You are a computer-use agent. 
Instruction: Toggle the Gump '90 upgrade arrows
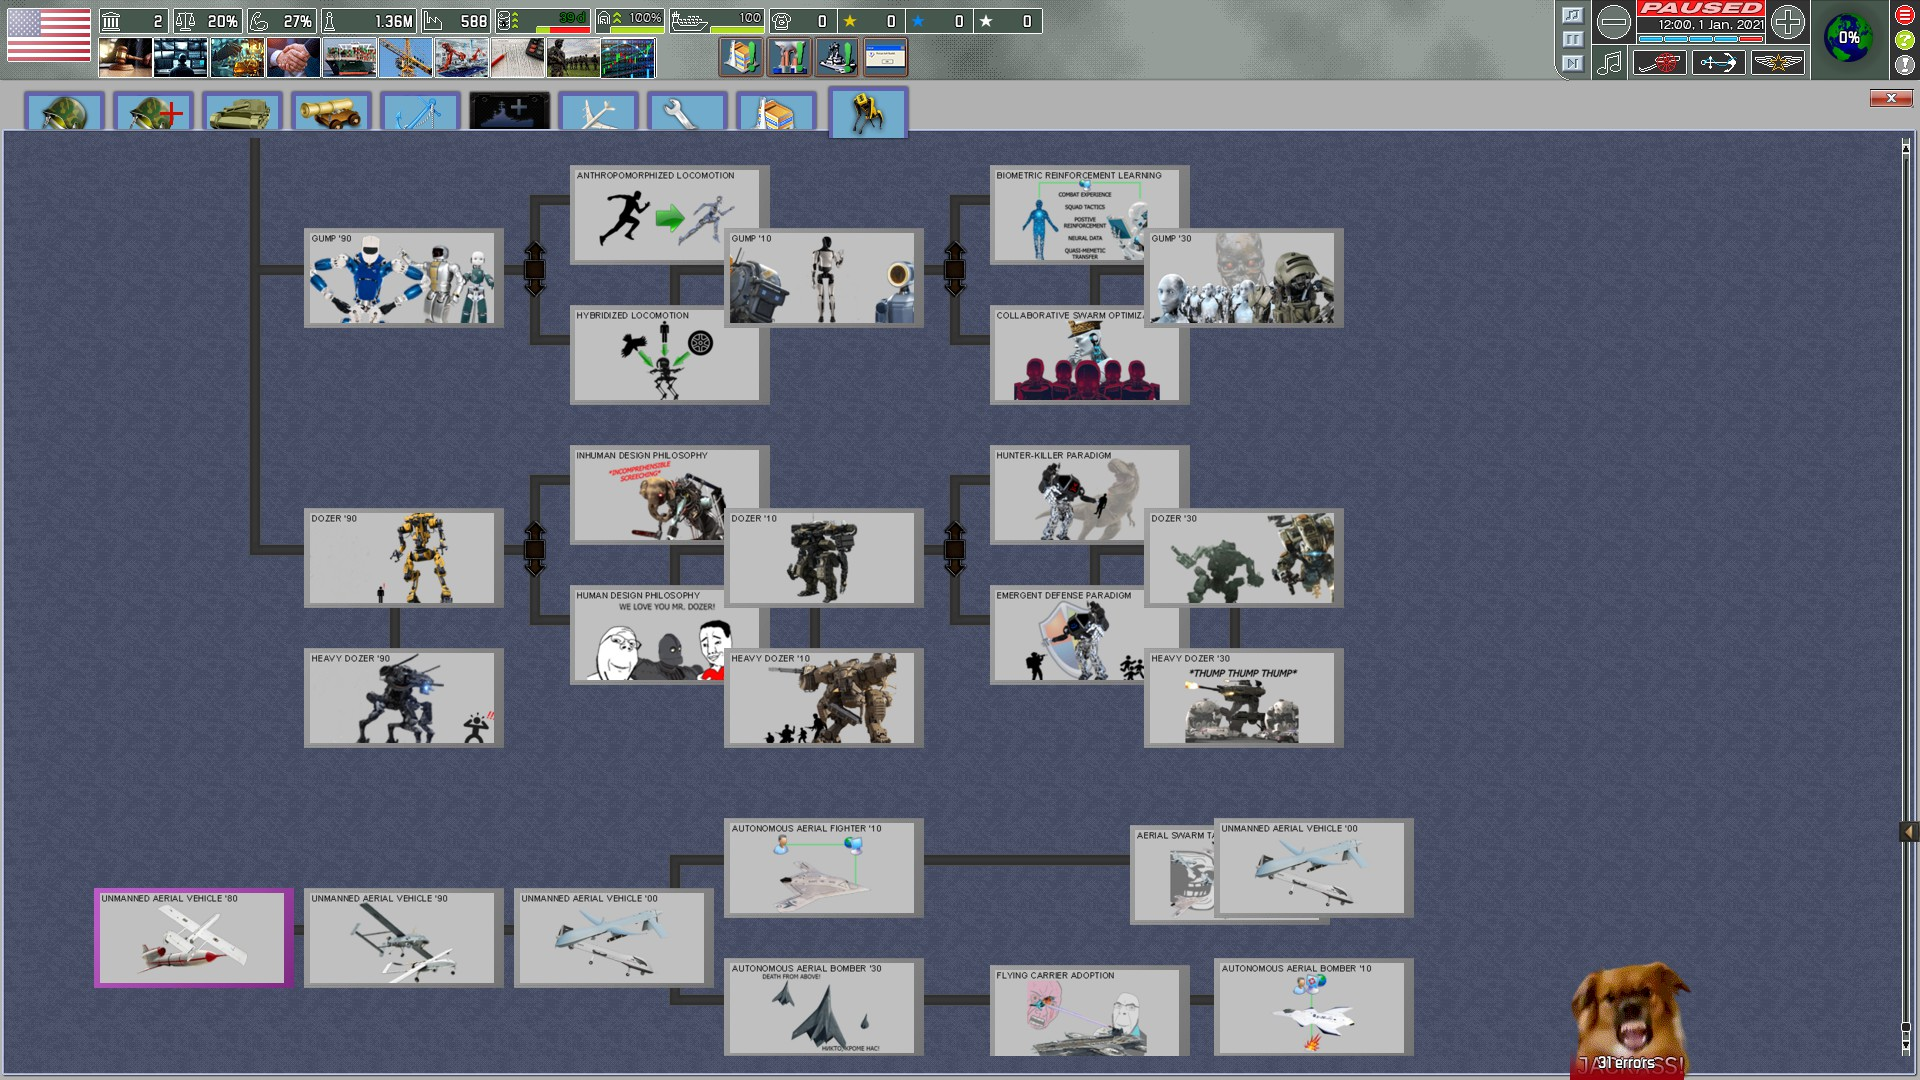pos(535,269)
